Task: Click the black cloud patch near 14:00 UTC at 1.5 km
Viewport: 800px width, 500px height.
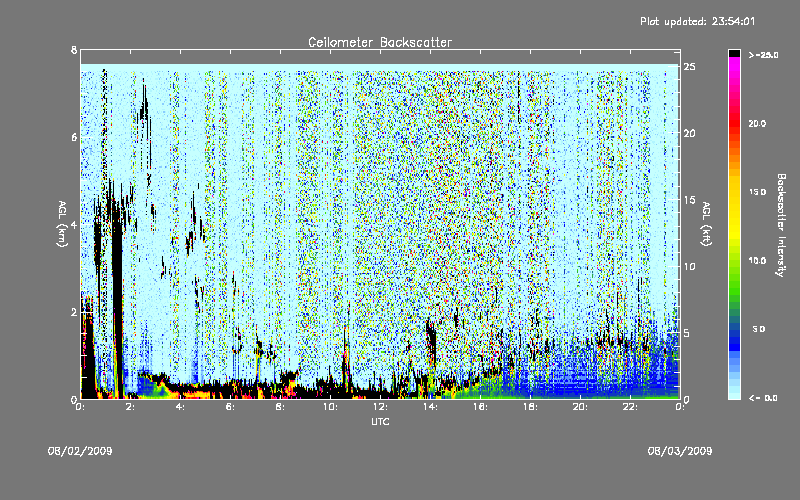Action: click(431, 339)
